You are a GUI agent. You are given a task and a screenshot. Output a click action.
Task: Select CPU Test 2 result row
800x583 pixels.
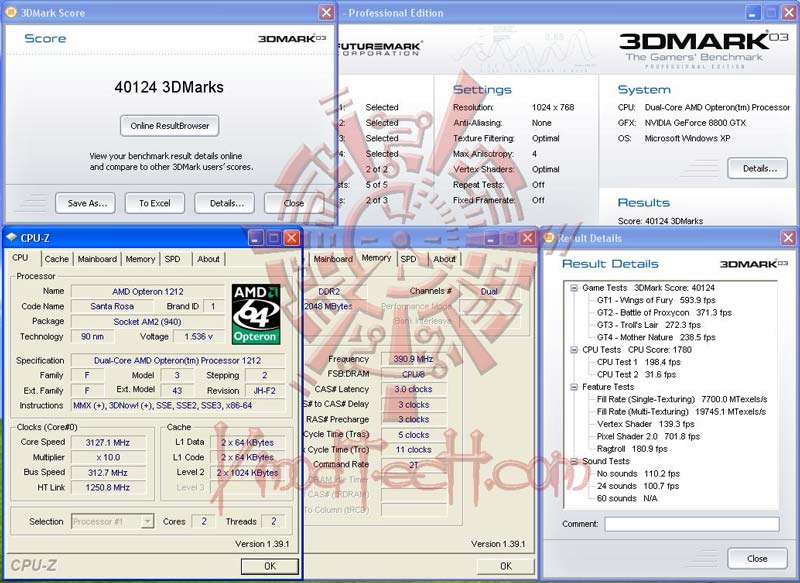coord(636,374)
